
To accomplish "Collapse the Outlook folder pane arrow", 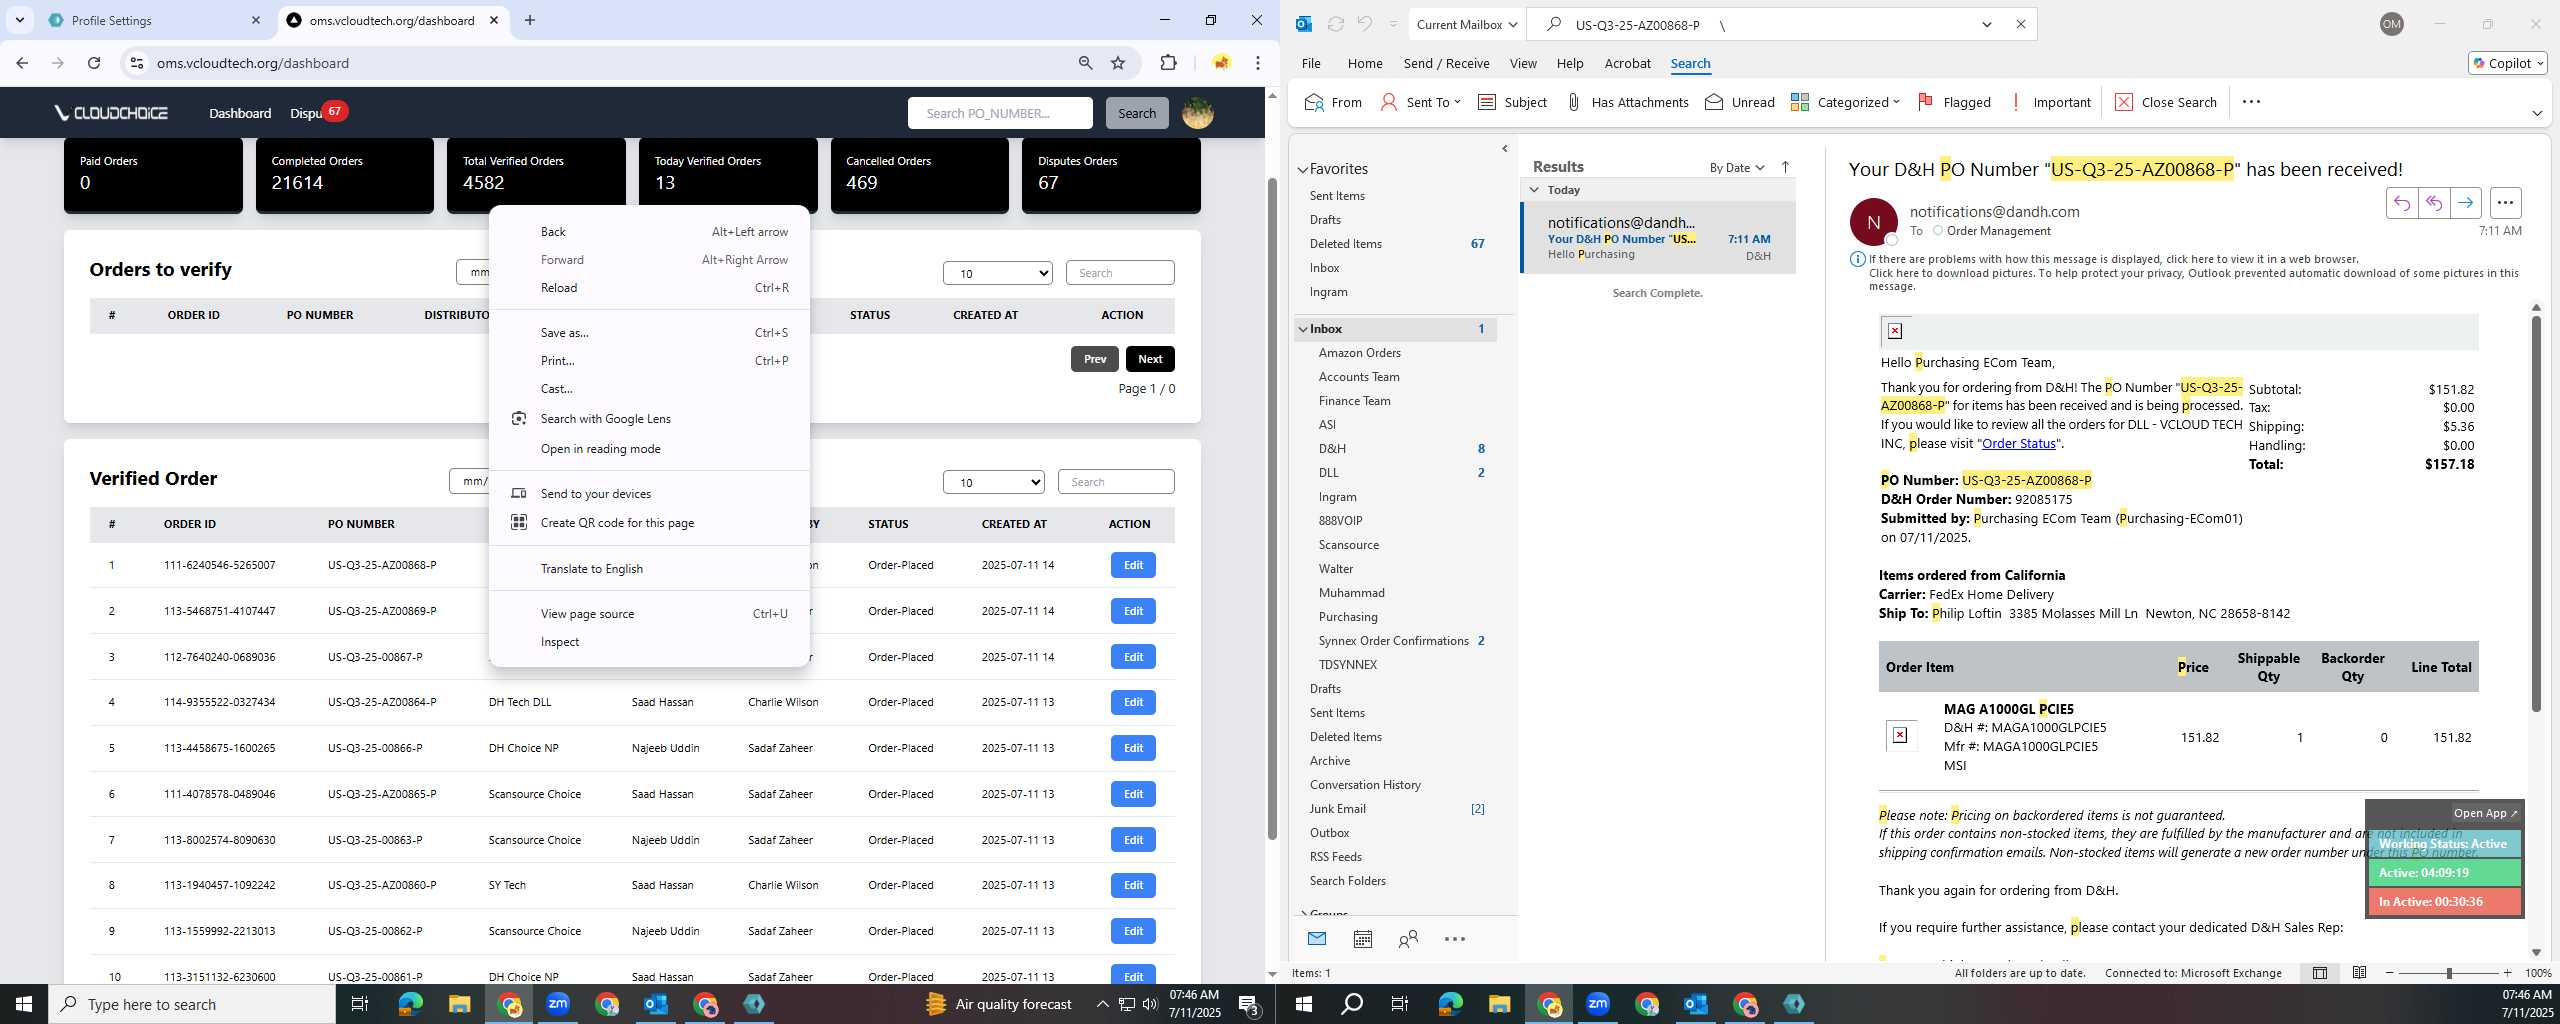I will [1504, 149].
